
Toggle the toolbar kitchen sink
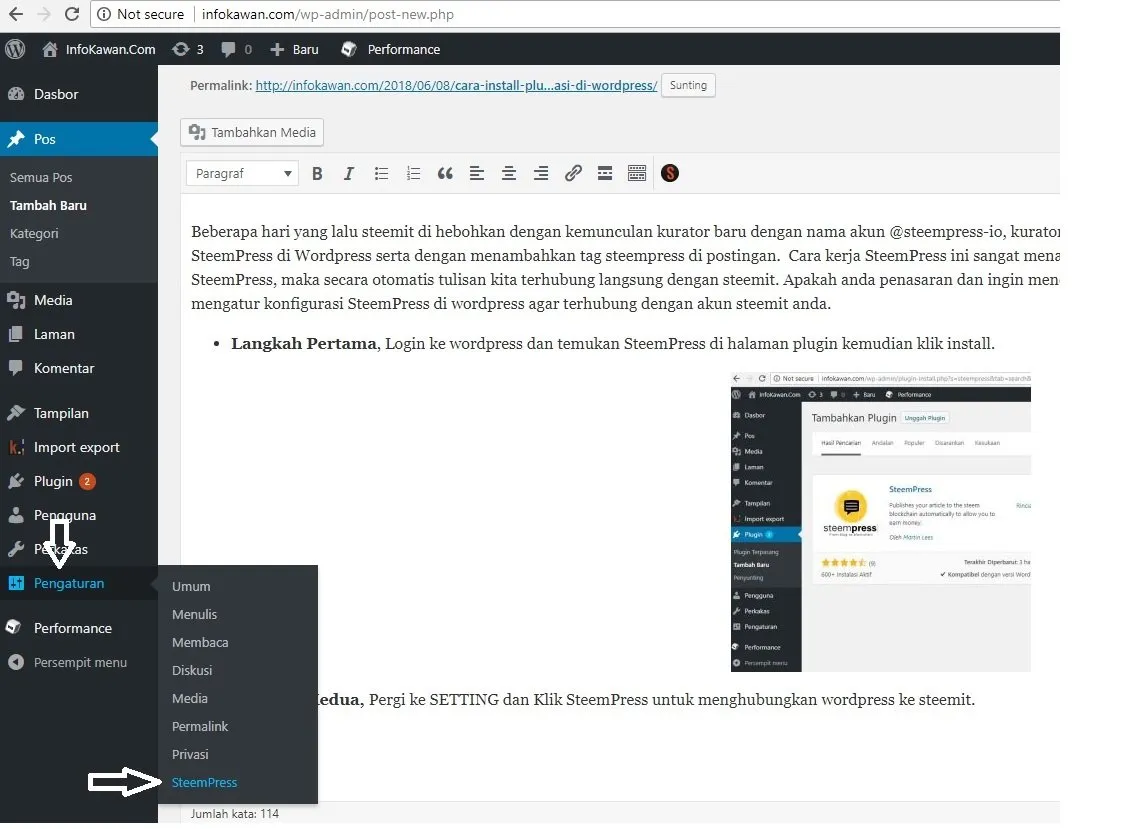[x=637, y=174]
